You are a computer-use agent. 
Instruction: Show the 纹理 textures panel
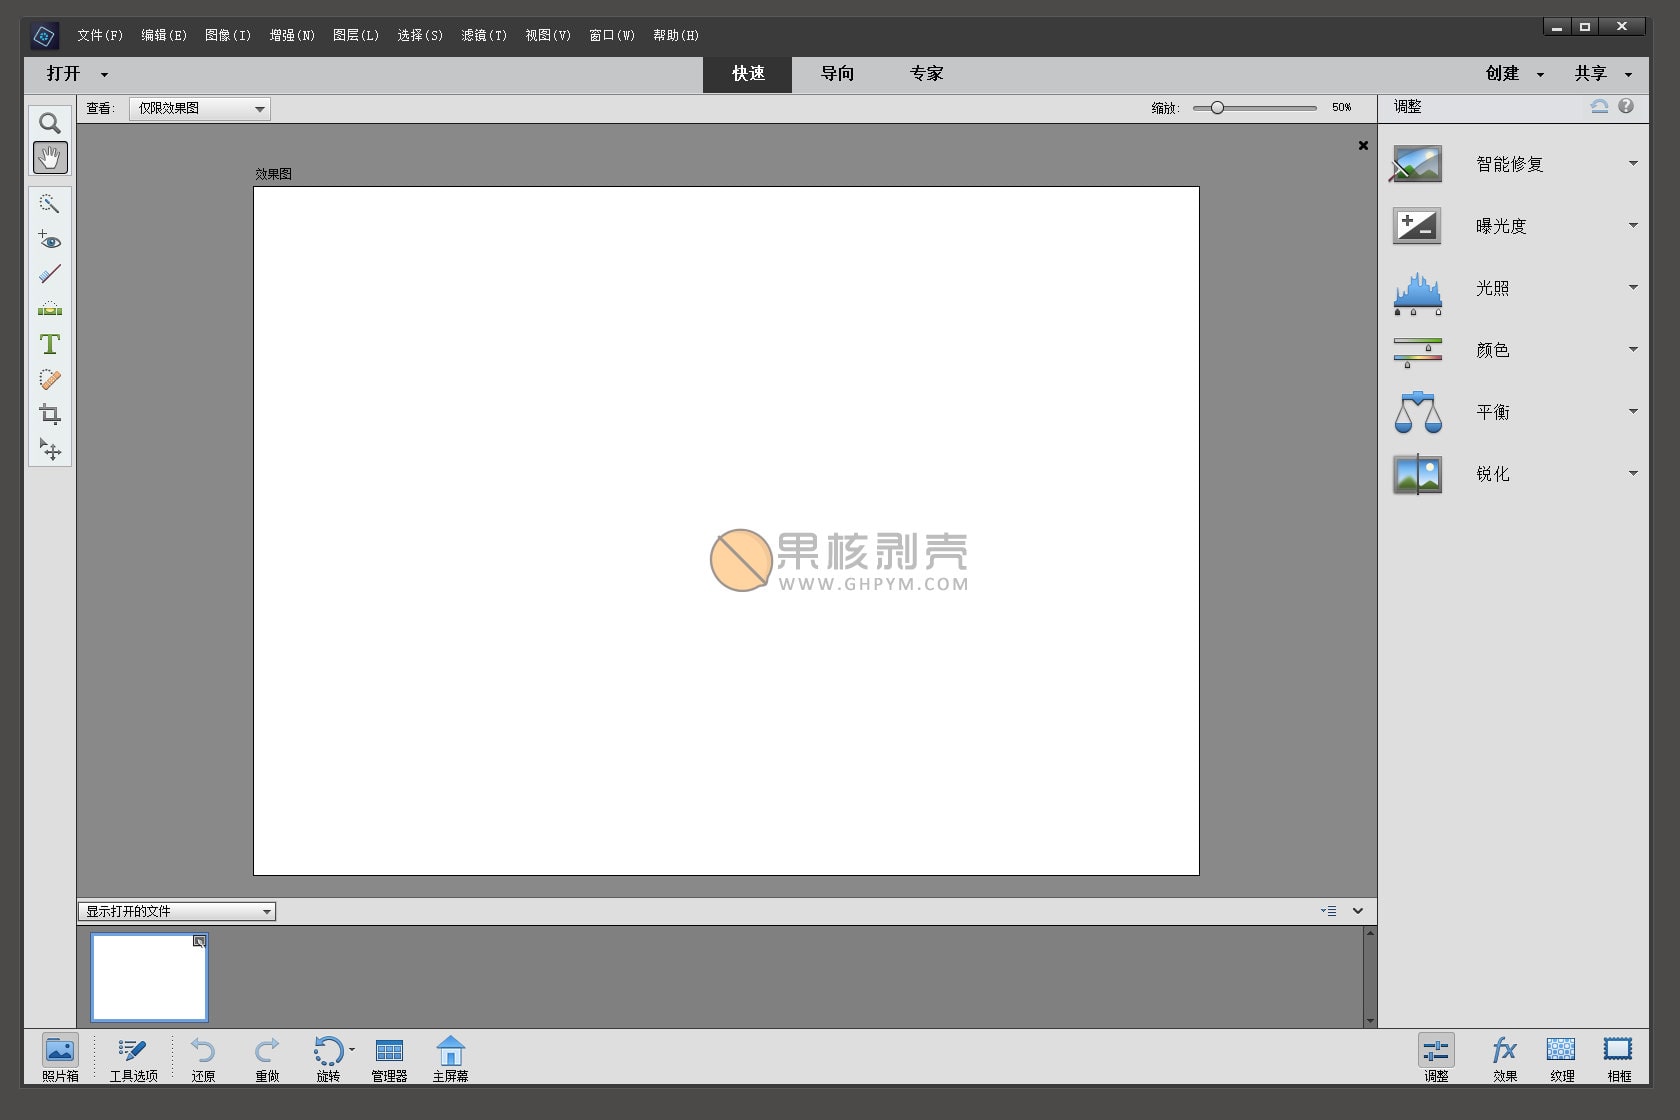click(x=1562, y=1058)
